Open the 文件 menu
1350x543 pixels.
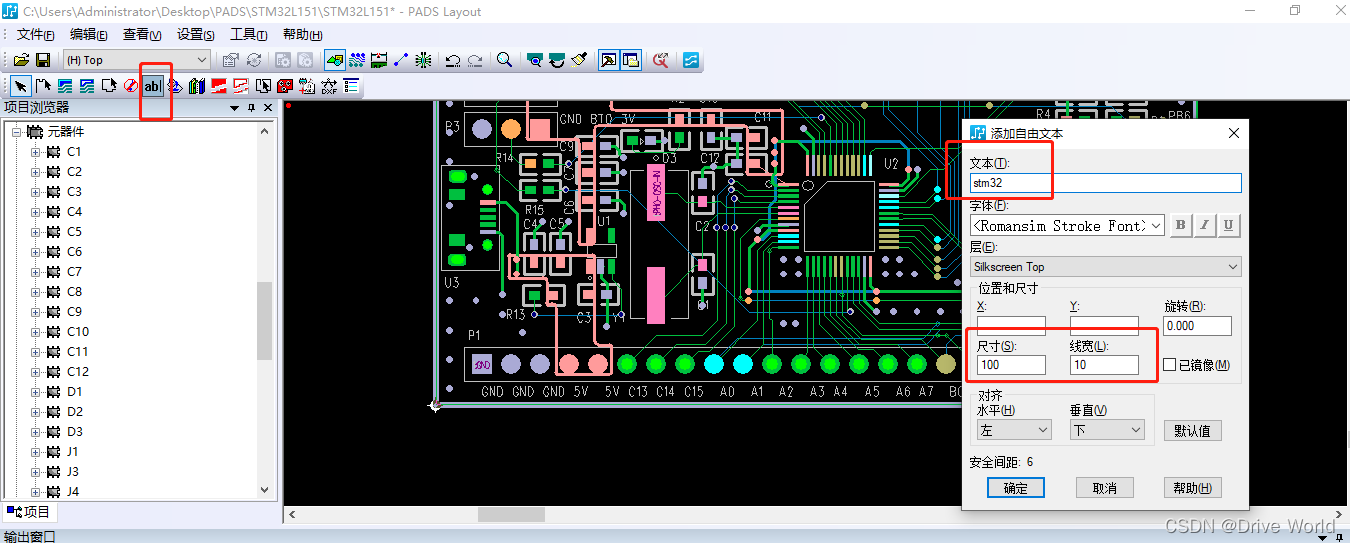[35, 34]
